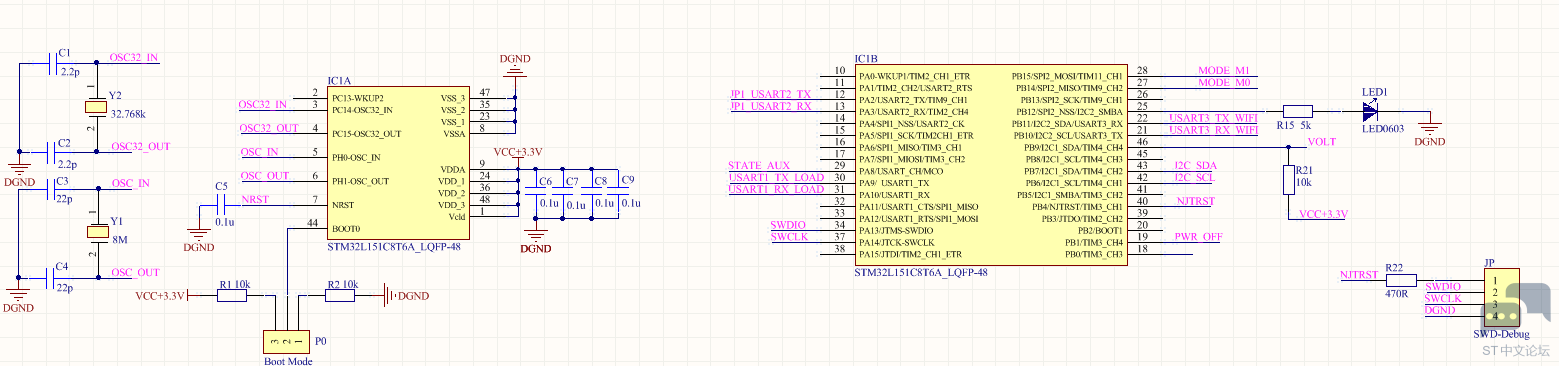Select the USART3_TX_WIFI net label

(x=1213, y=118)
